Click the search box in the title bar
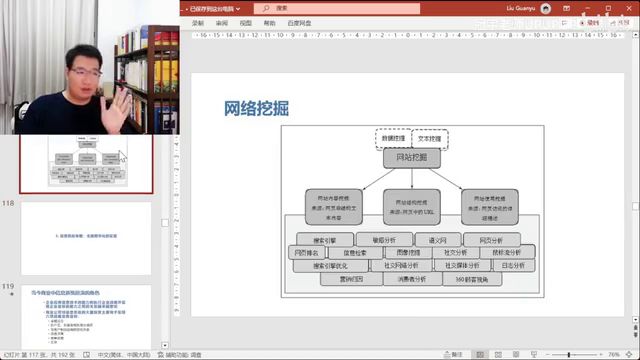The height and width of the screenshot is (360, 640). click(337, 8)
